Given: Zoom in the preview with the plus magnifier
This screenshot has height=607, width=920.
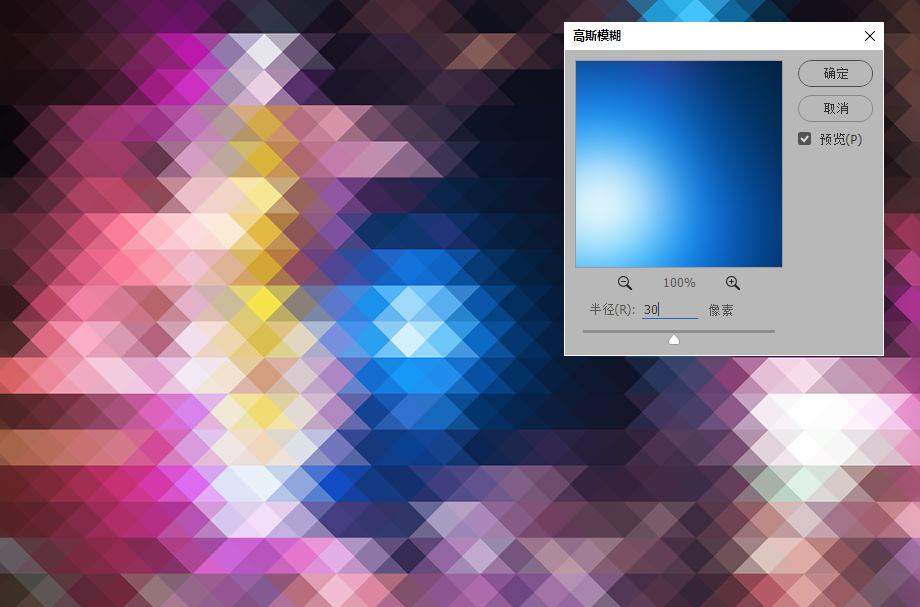Looking at the screenshot, I should coord(733,283).
